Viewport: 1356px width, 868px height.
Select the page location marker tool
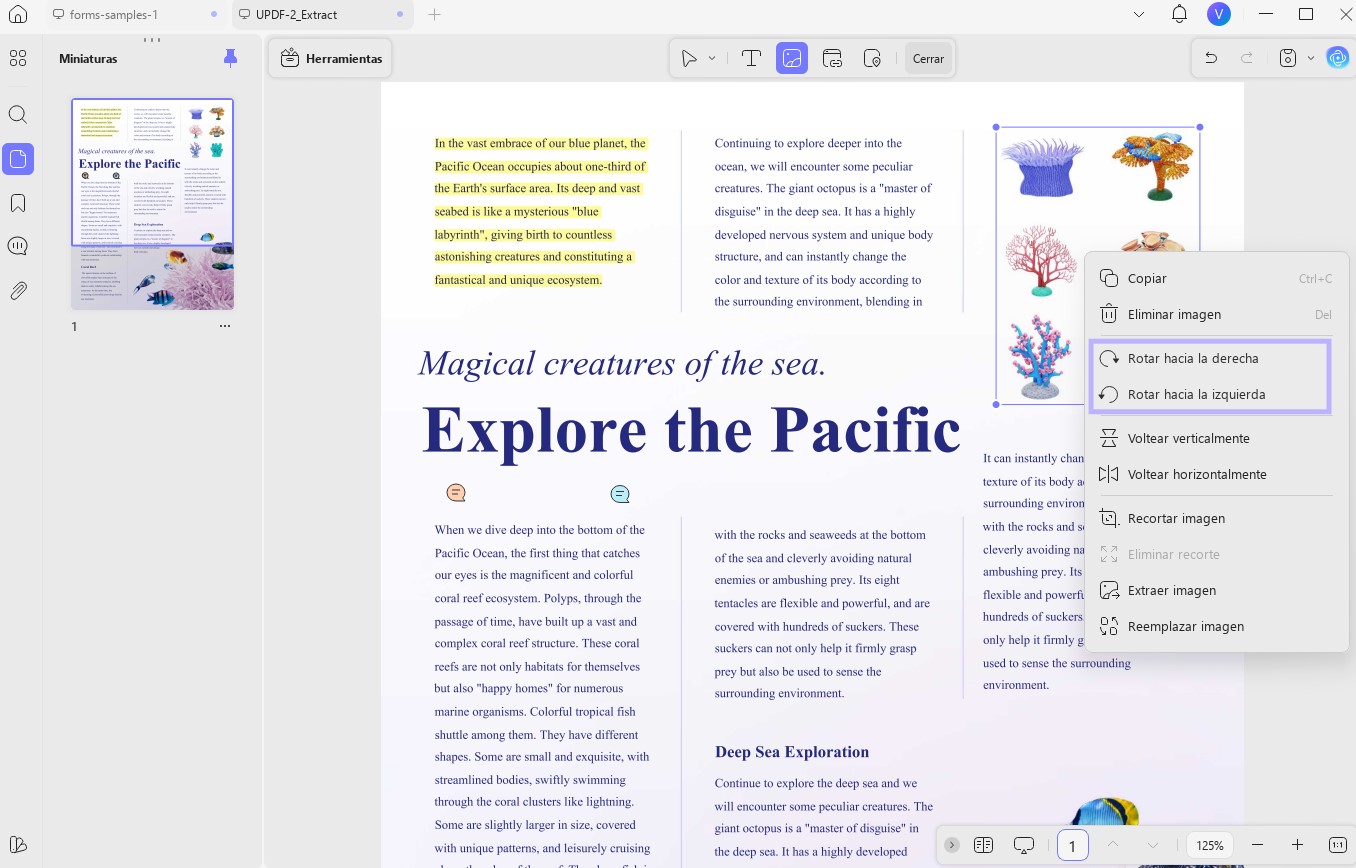coord(872,59)
